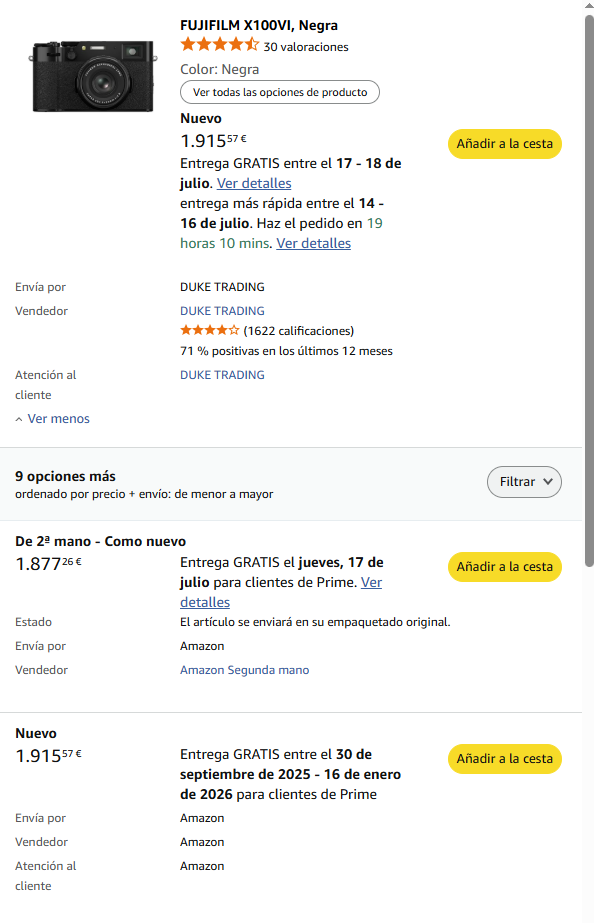
Task: Open the Filtrar dropdown
Action: [524, 482]
